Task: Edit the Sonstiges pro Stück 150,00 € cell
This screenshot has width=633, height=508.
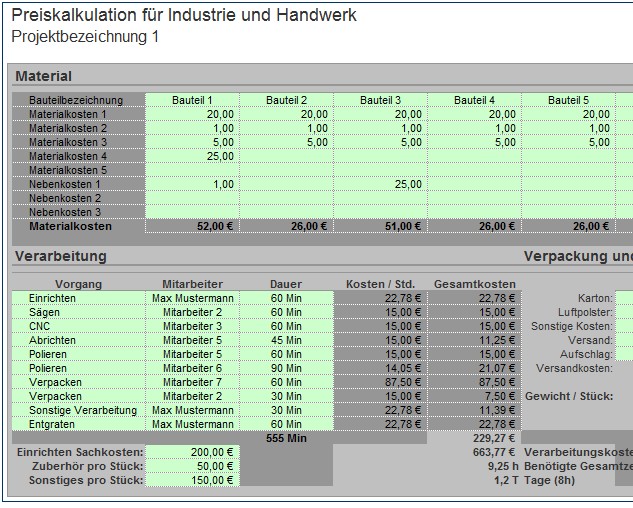Action: (x=192, y=480)
